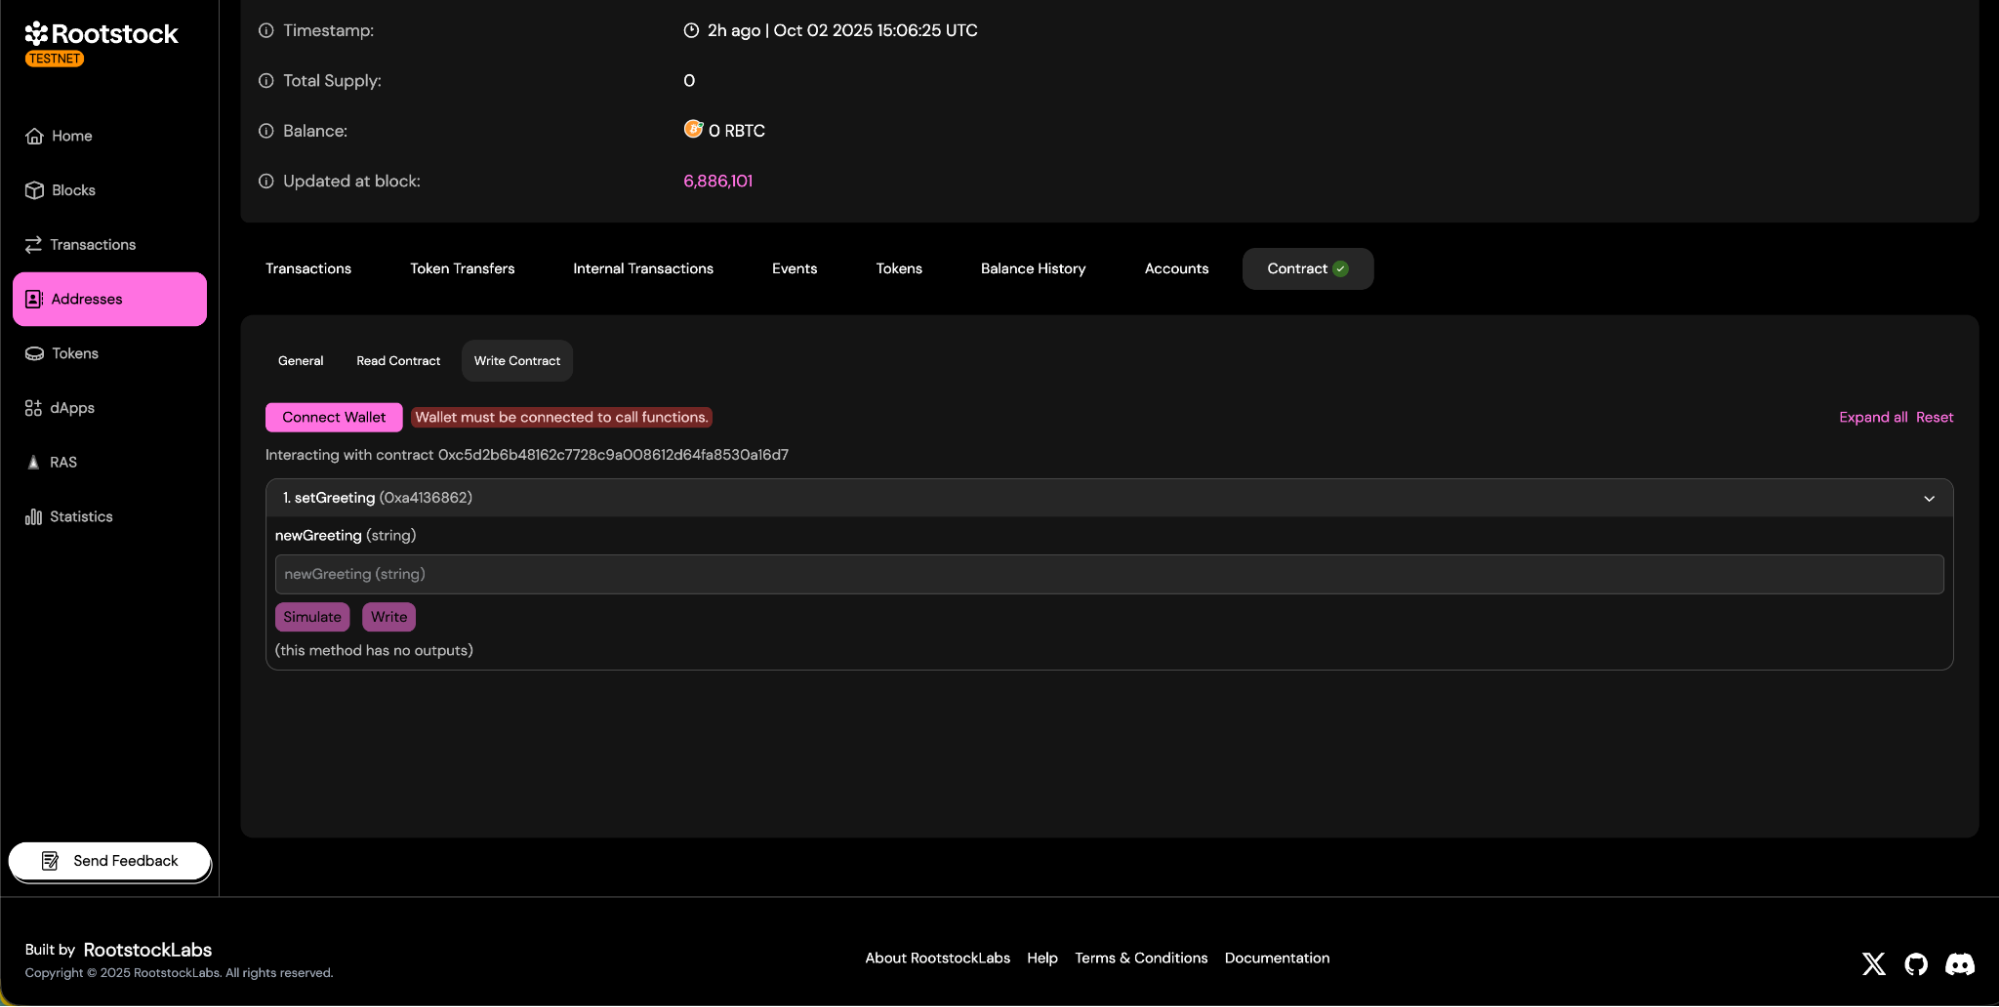Open the Discord icon in footer
The height and width of the screenshot is (1007, 1999).
pos(1959,964)
